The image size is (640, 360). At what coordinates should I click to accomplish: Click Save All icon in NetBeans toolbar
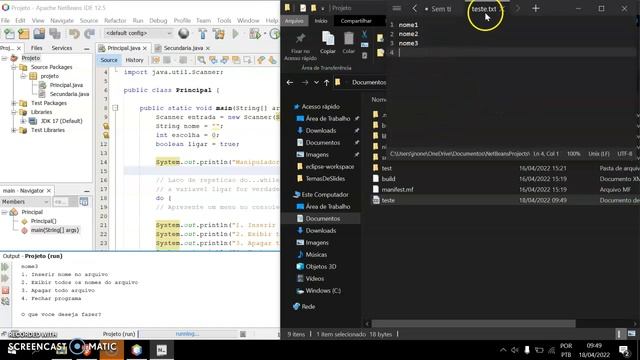click(55, 34)
